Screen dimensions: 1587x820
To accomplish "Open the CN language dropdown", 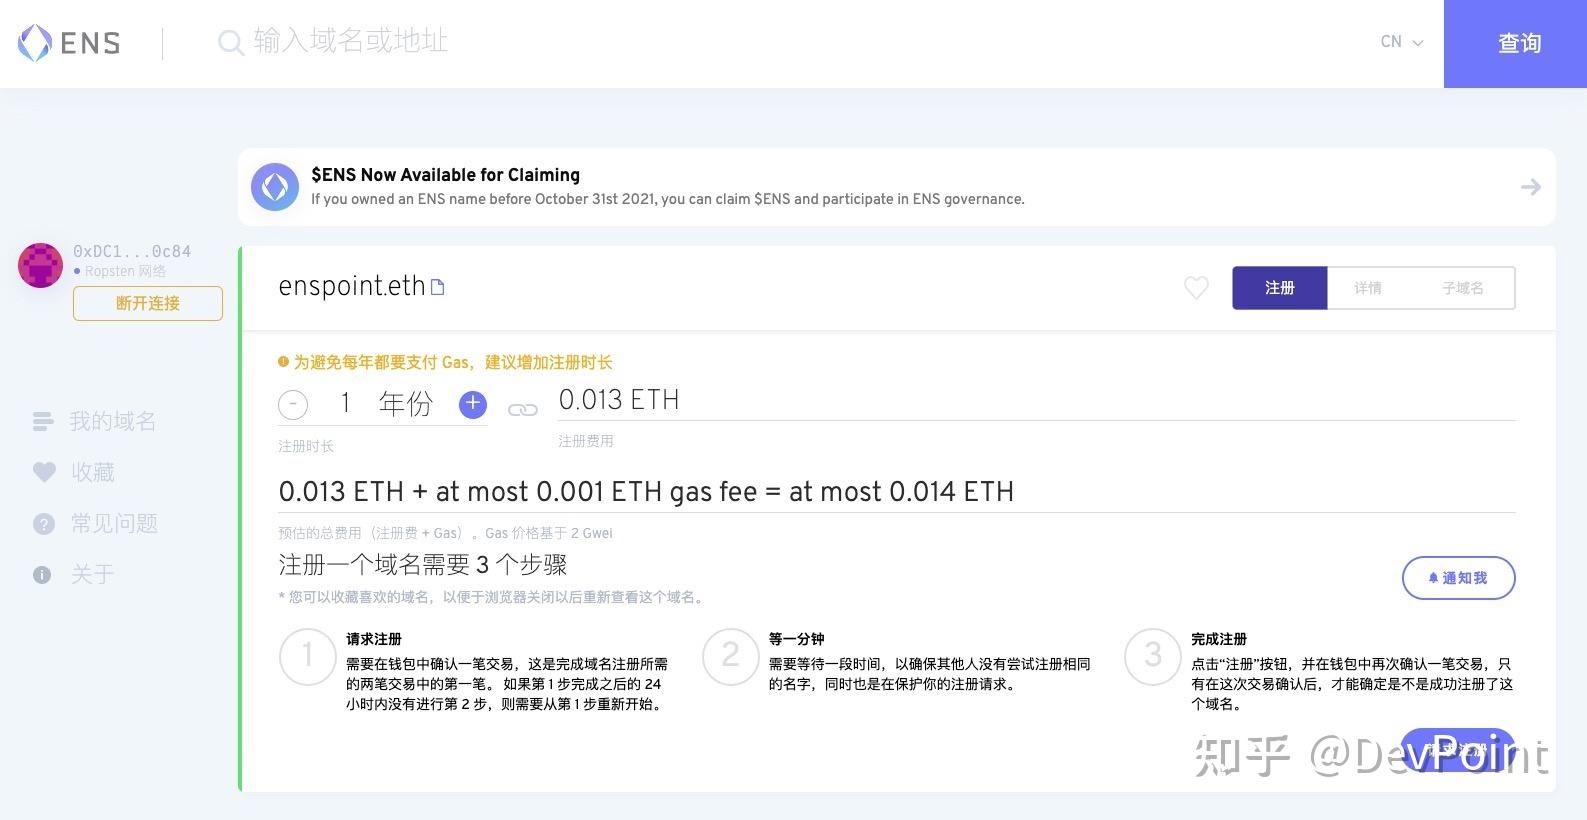I will 1399,42.
